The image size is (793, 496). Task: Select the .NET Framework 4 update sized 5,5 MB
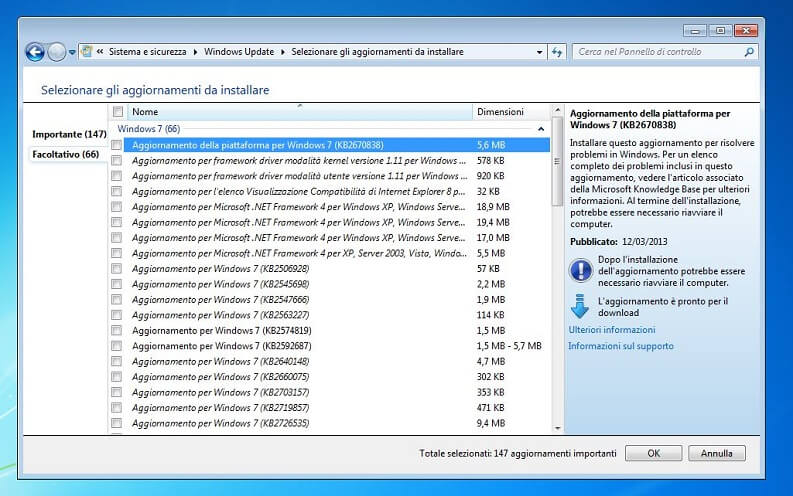pos(329,253)
